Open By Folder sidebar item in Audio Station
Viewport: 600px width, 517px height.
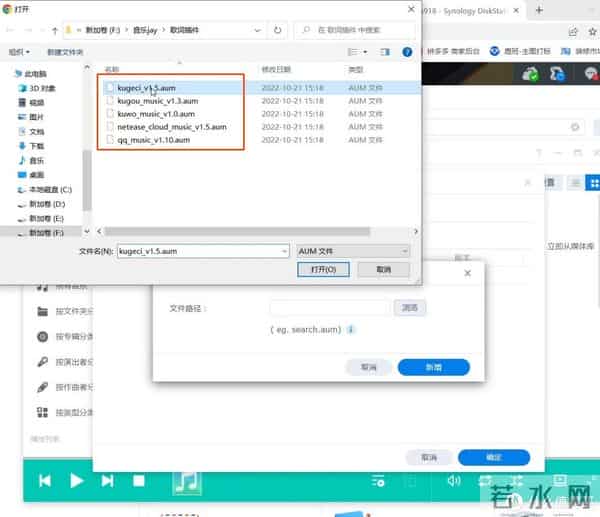tap(65, 311)
